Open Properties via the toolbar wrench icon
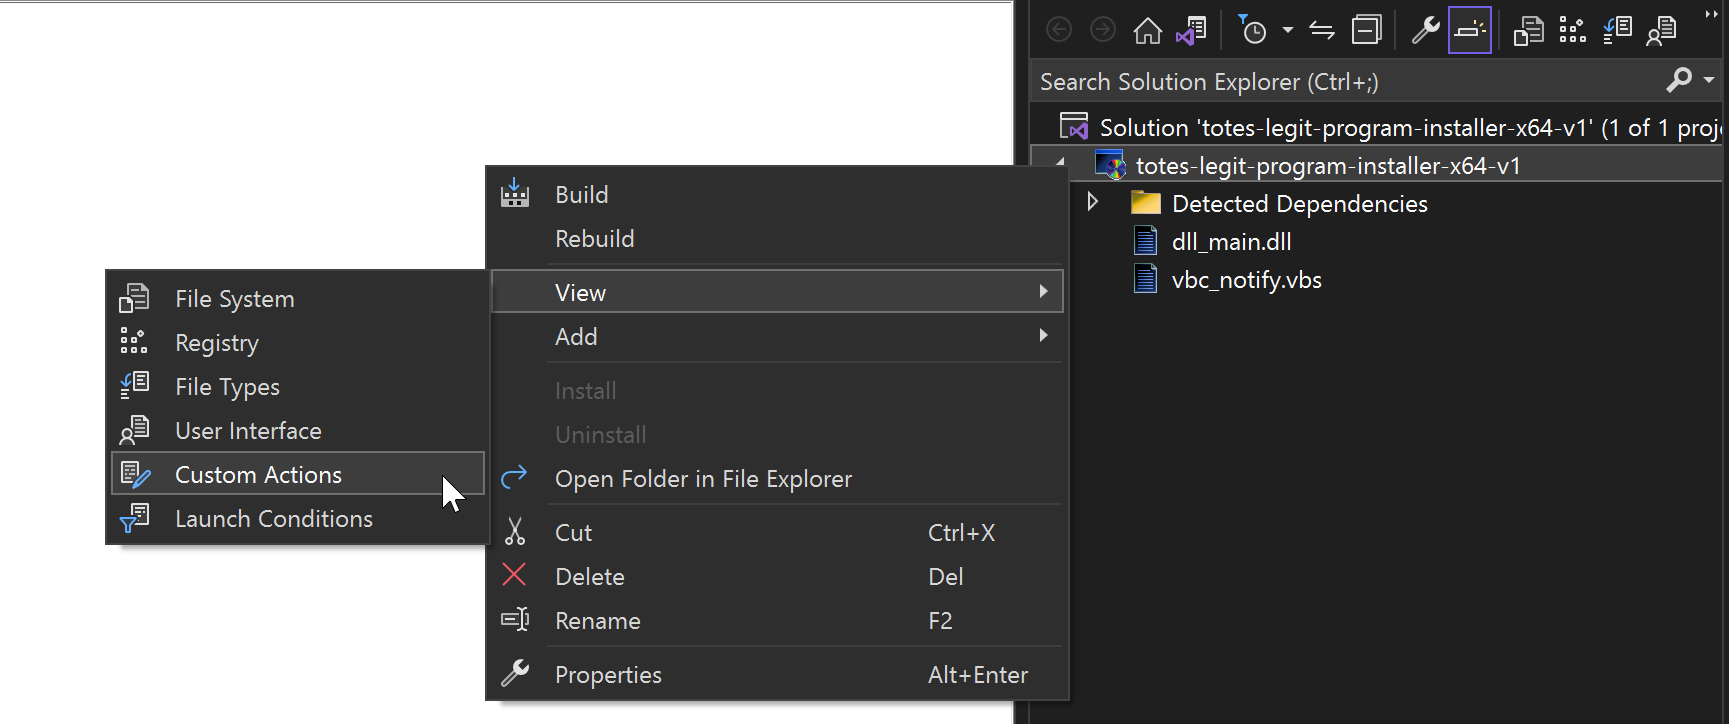 coord(1425,31)
